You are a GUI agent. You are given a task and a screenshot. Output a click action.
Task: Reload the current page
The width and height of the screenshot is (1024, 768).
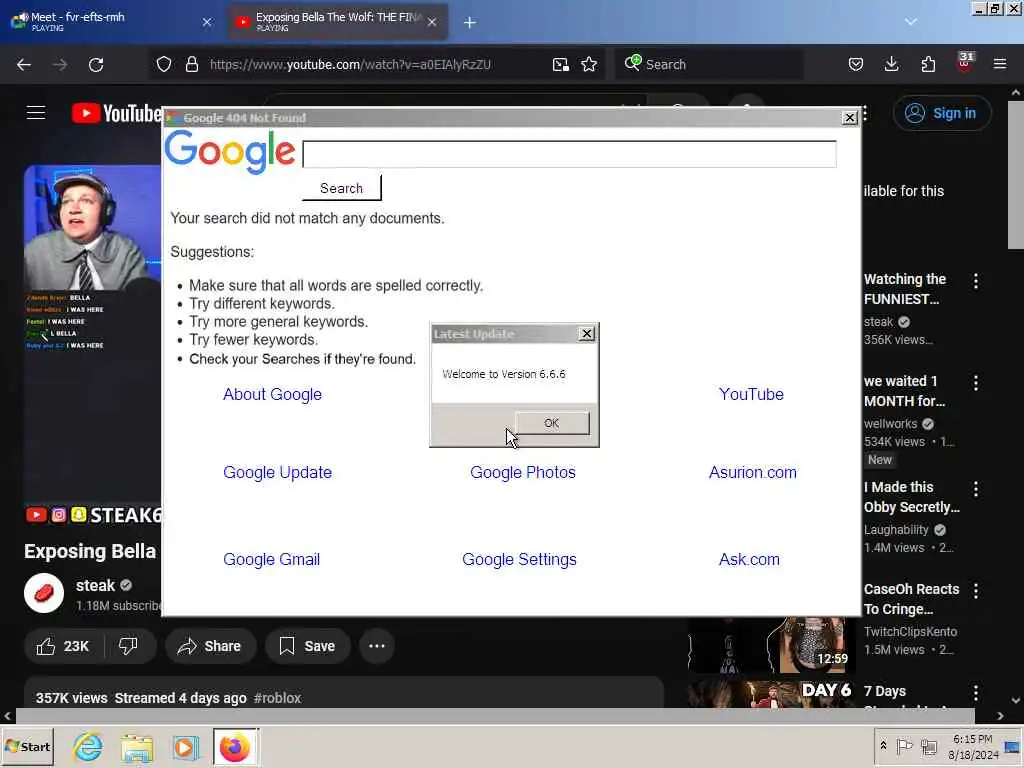pos(96,64)
